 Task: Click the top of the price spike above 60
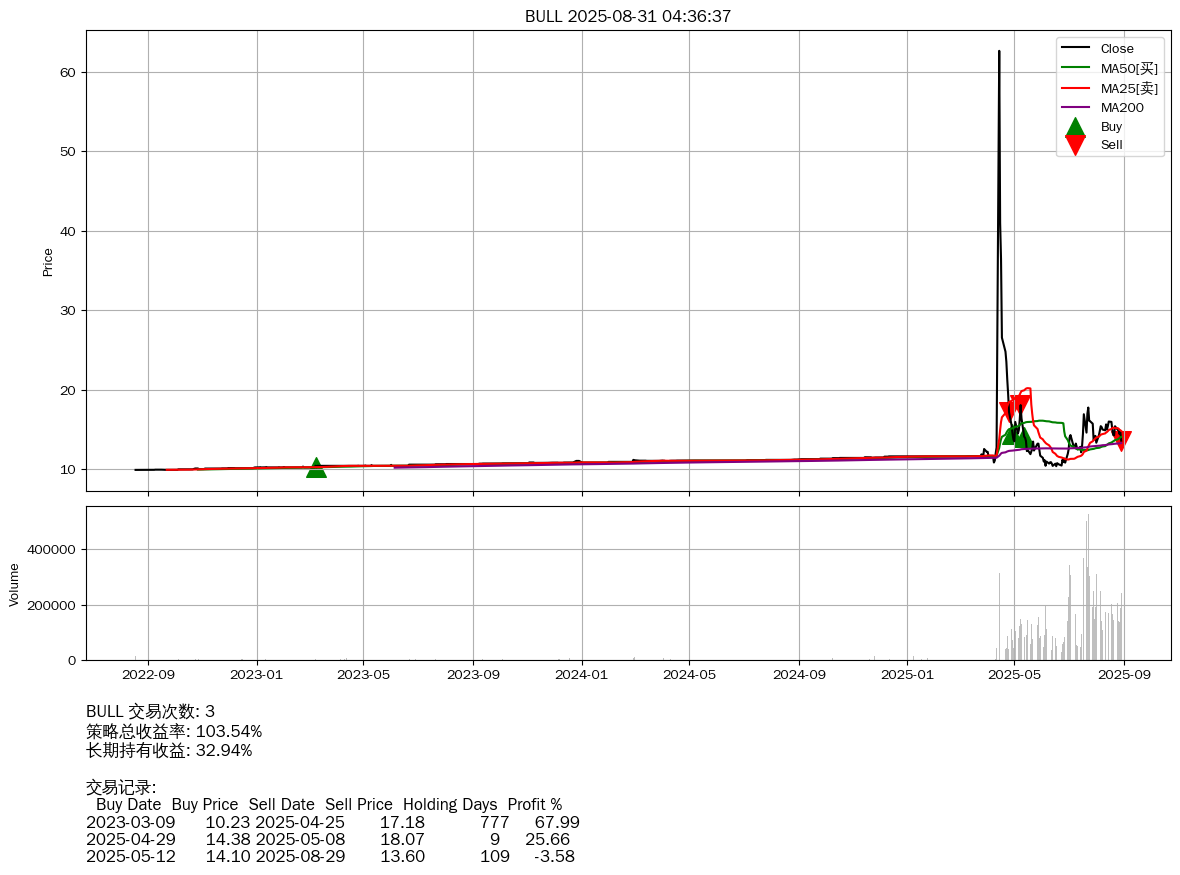point(999,52)
